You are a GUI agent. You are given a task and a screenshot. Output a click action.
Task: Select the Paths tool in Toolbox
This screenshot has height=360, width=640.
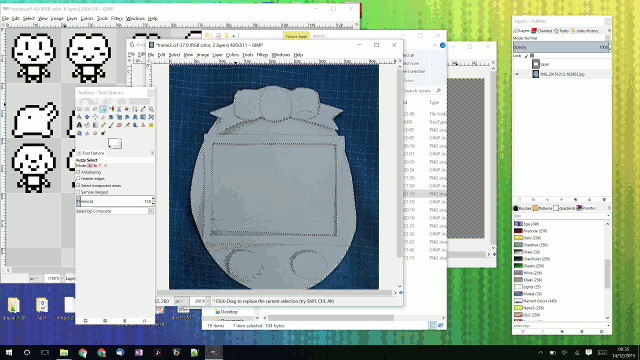(x=135, y=109)
